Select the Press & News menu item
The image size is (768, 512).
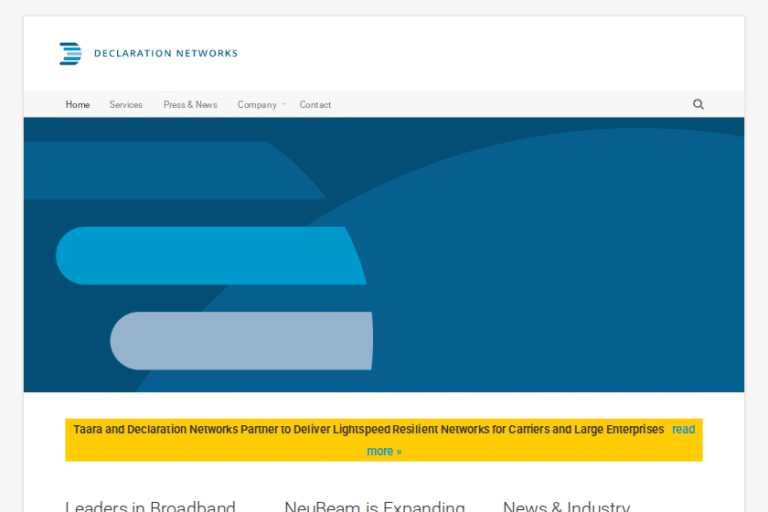[x=190, y=105]
